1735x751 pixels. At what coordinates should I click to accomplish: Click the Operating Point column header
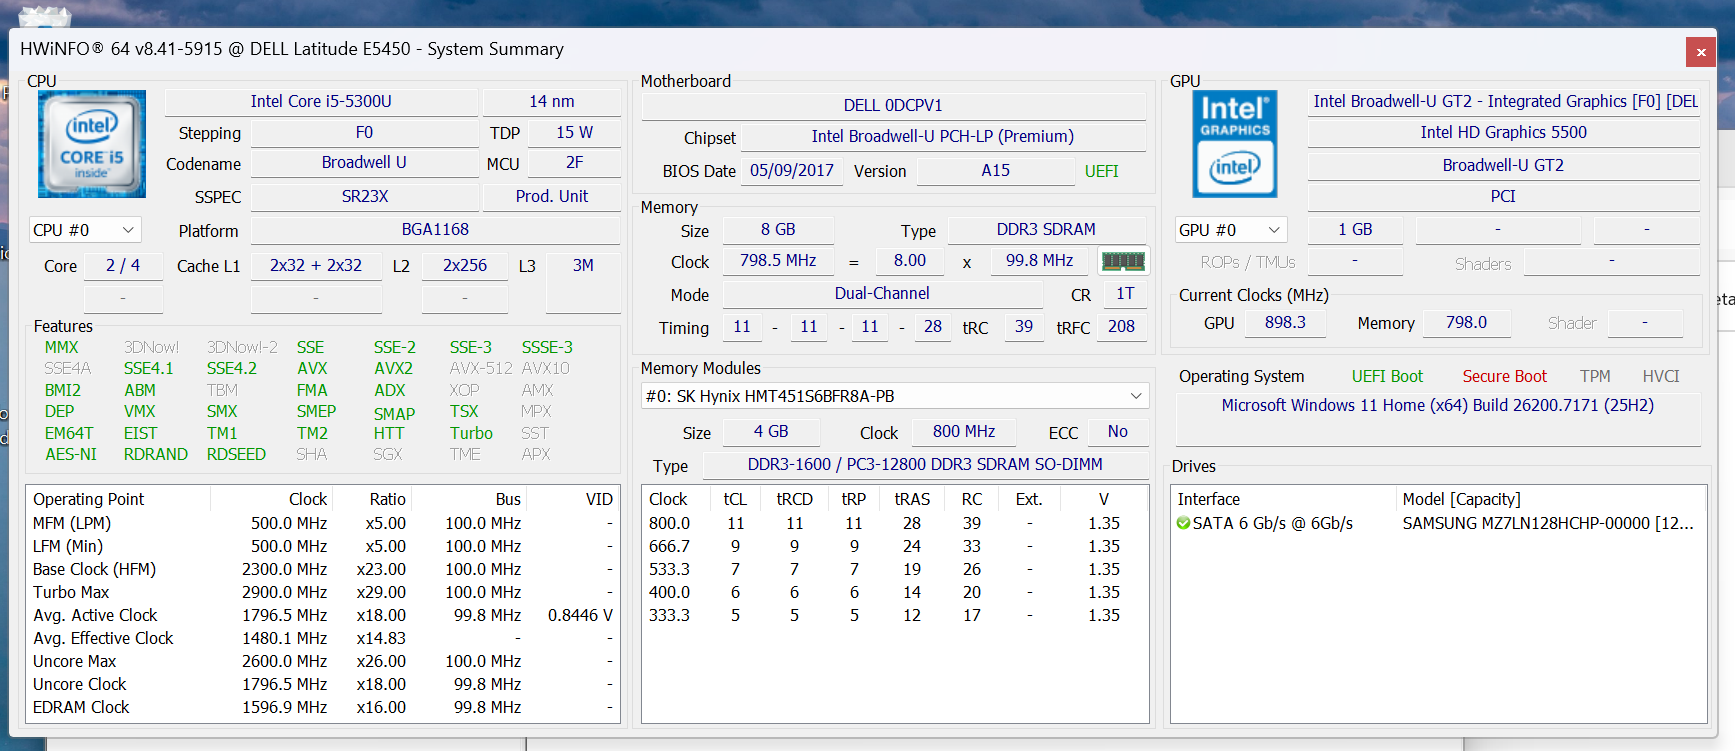click(x=118, y=499)
